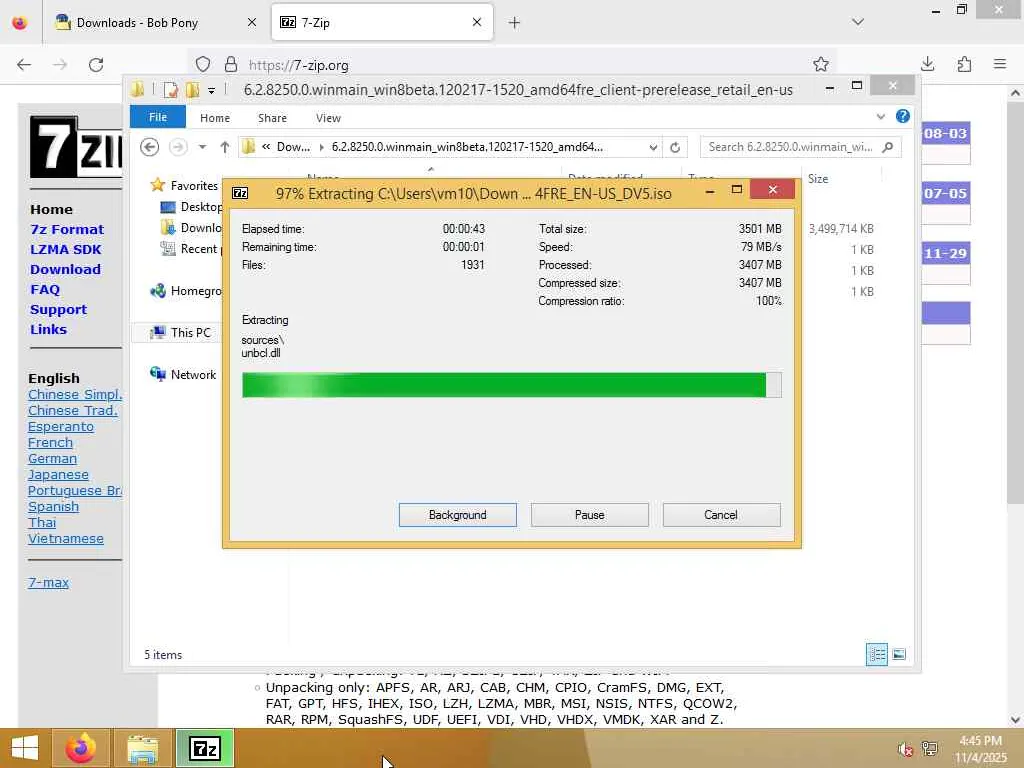Open the Links page link

(x=48, y=329)
